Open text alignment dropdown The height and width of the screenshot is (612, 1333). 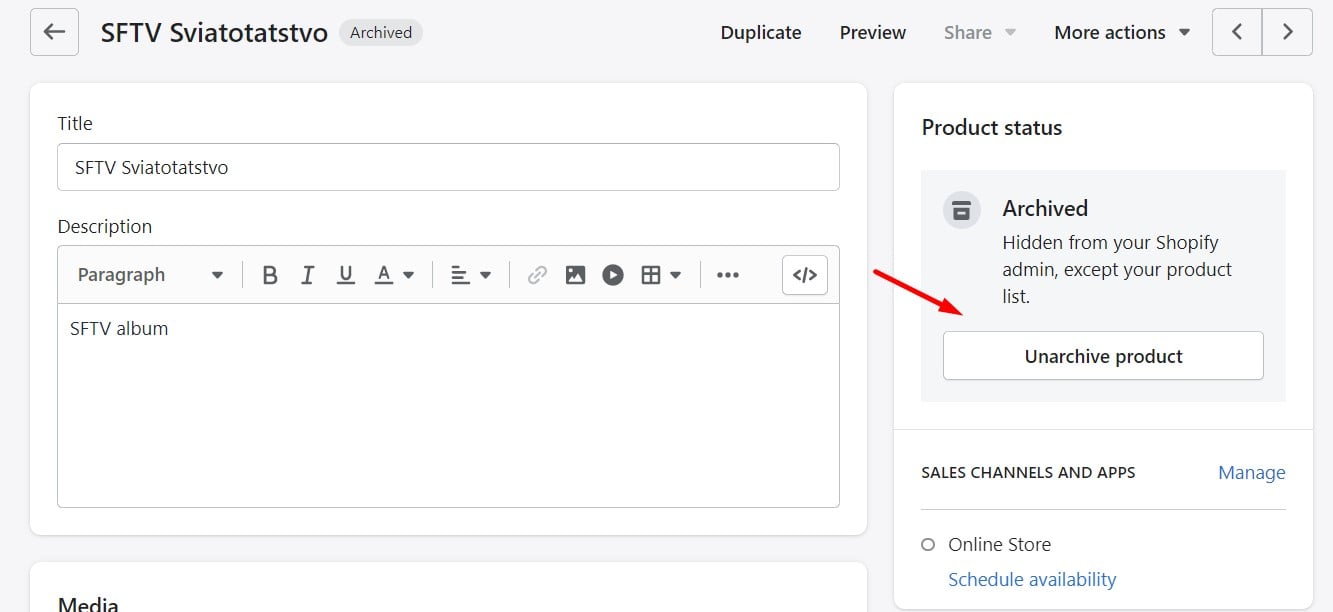(x=471, y=275)
